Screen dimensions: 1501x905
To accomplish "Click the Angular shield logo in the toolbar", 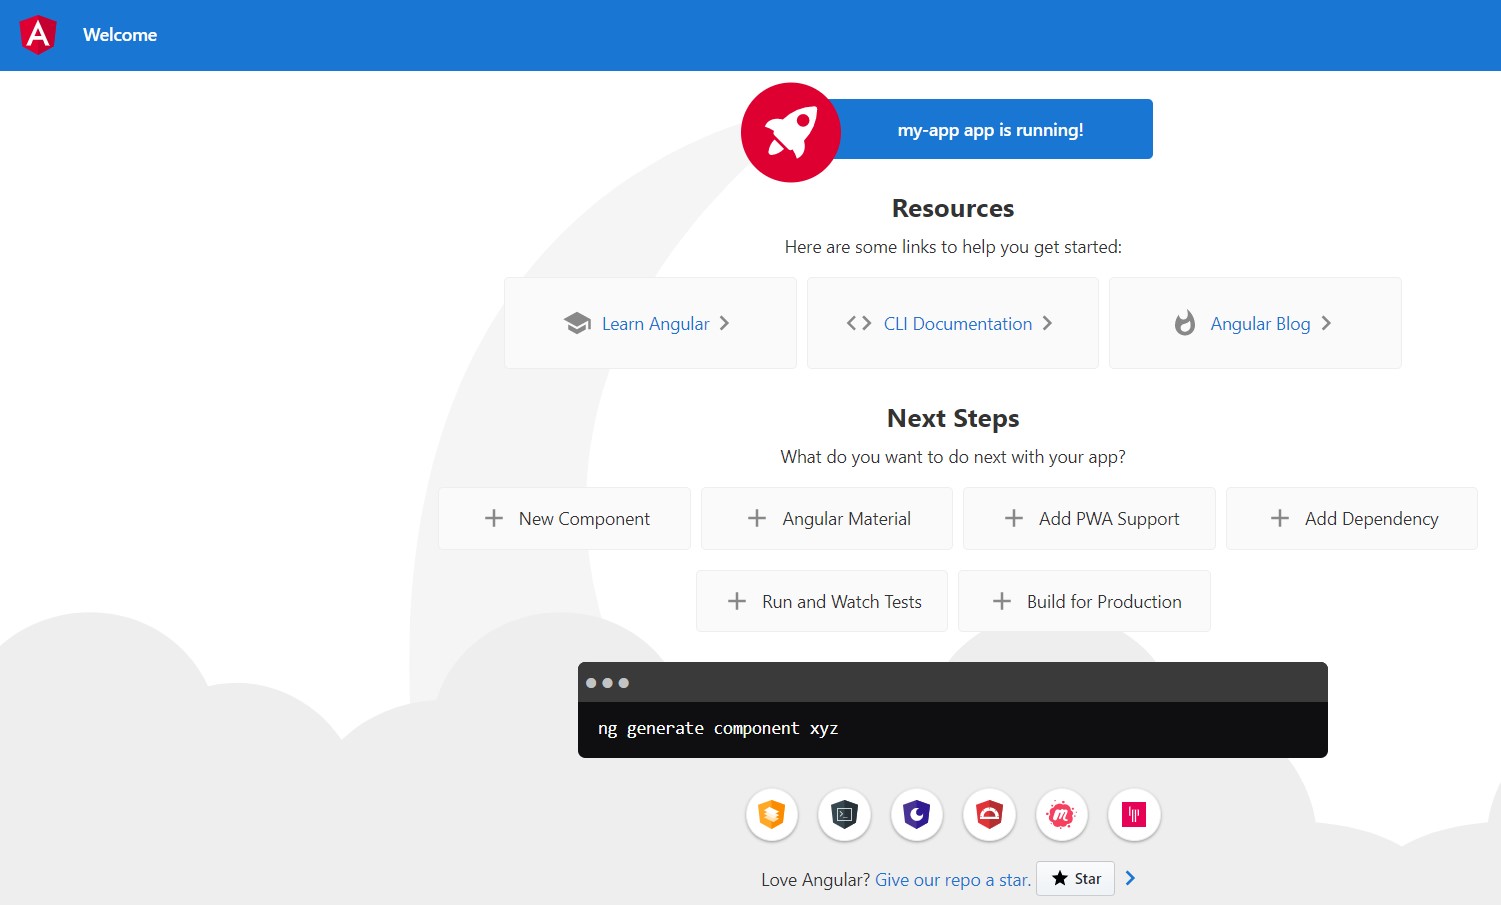I will 38,35.
